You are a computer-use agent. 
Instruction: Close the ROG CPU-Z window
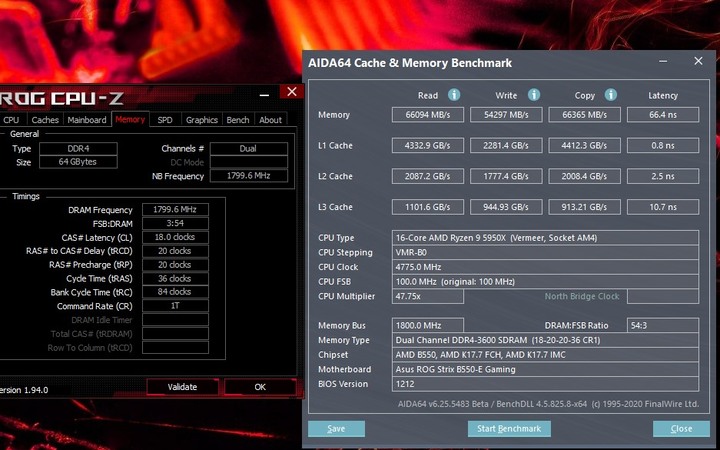click(292, 91)
